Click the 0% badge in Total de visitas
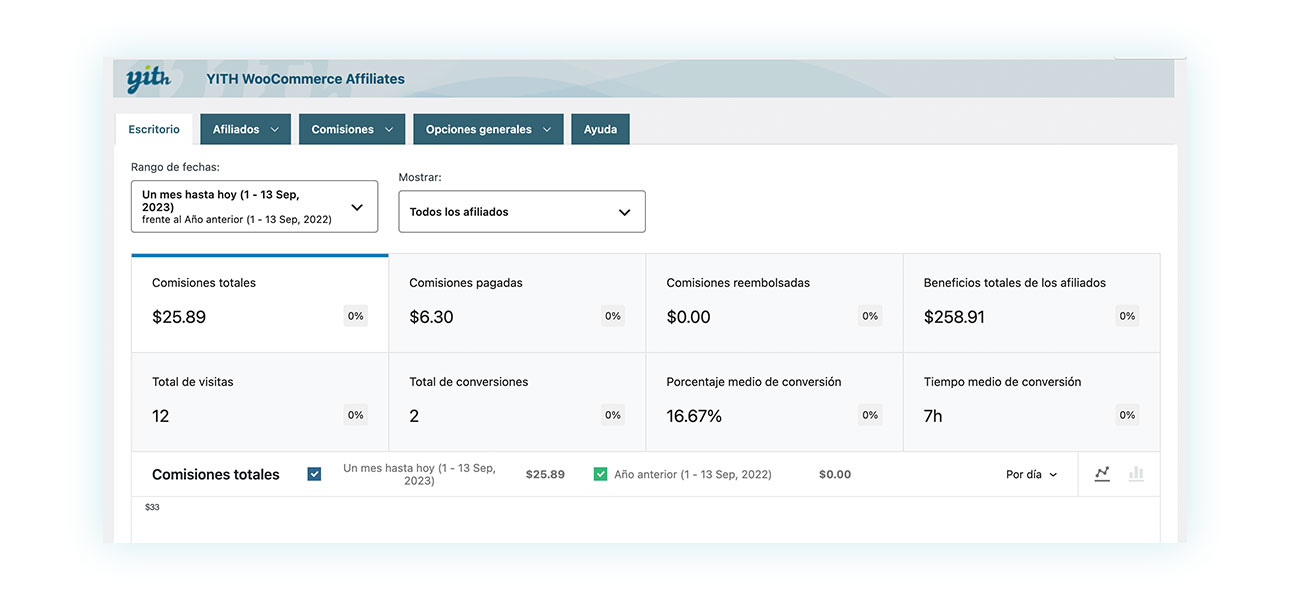Image resolution: width=1300 pixels, height=605 pixels. pos(356,415)
